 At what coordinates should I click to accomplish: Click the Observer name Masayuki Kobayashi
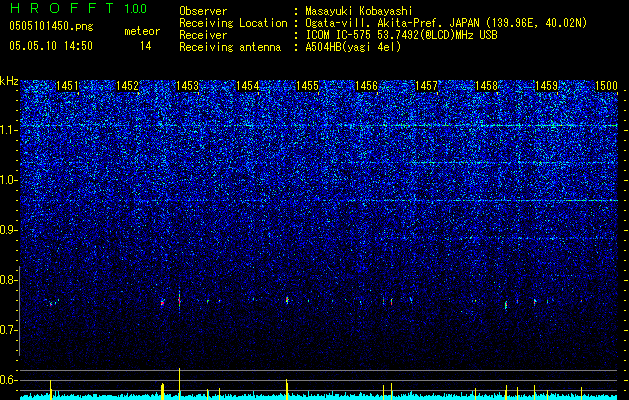point(359,11)
